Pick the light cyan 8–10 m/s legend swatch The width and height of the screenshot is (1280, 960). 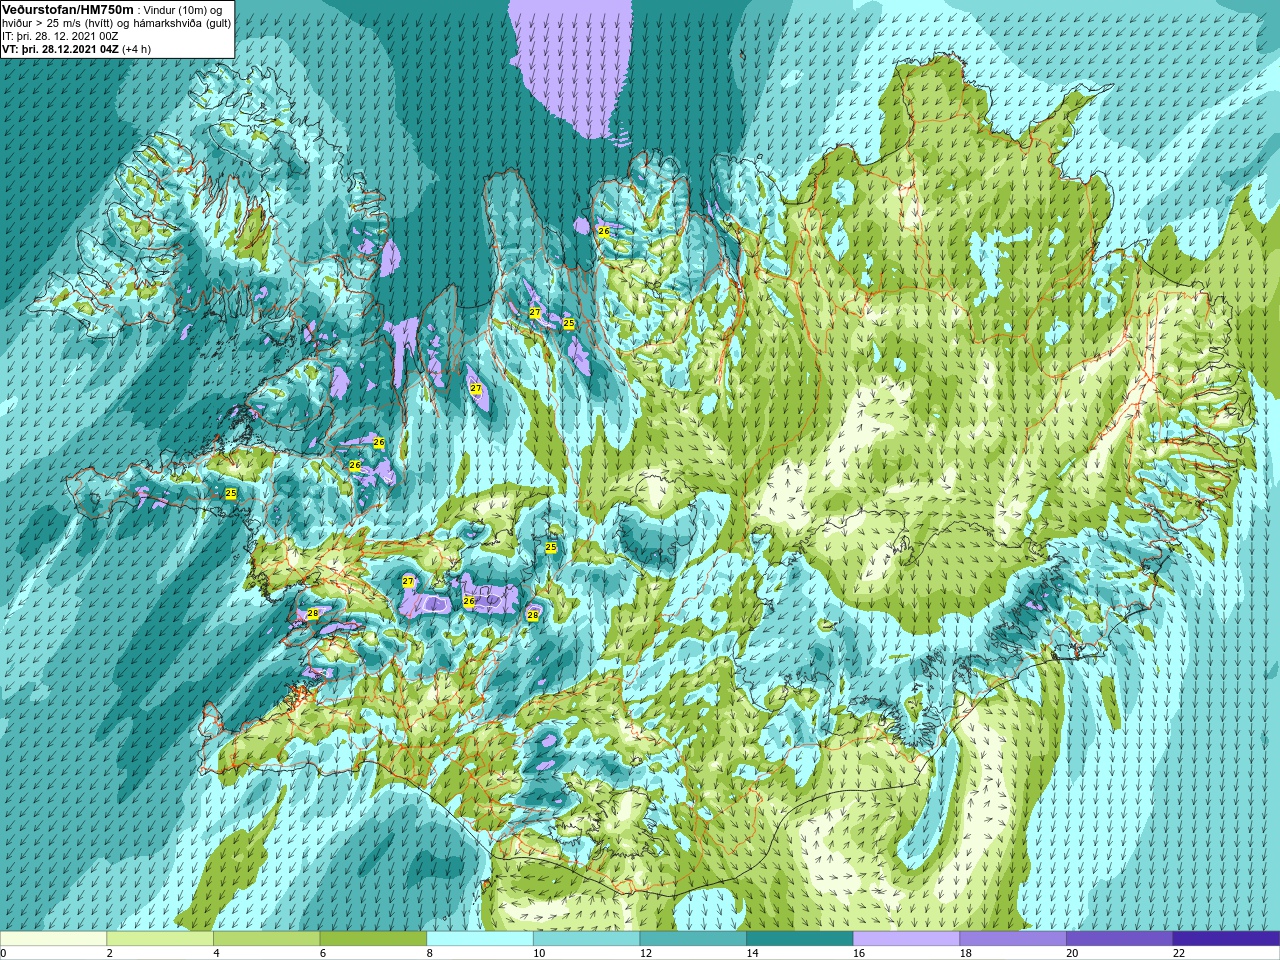479,938
